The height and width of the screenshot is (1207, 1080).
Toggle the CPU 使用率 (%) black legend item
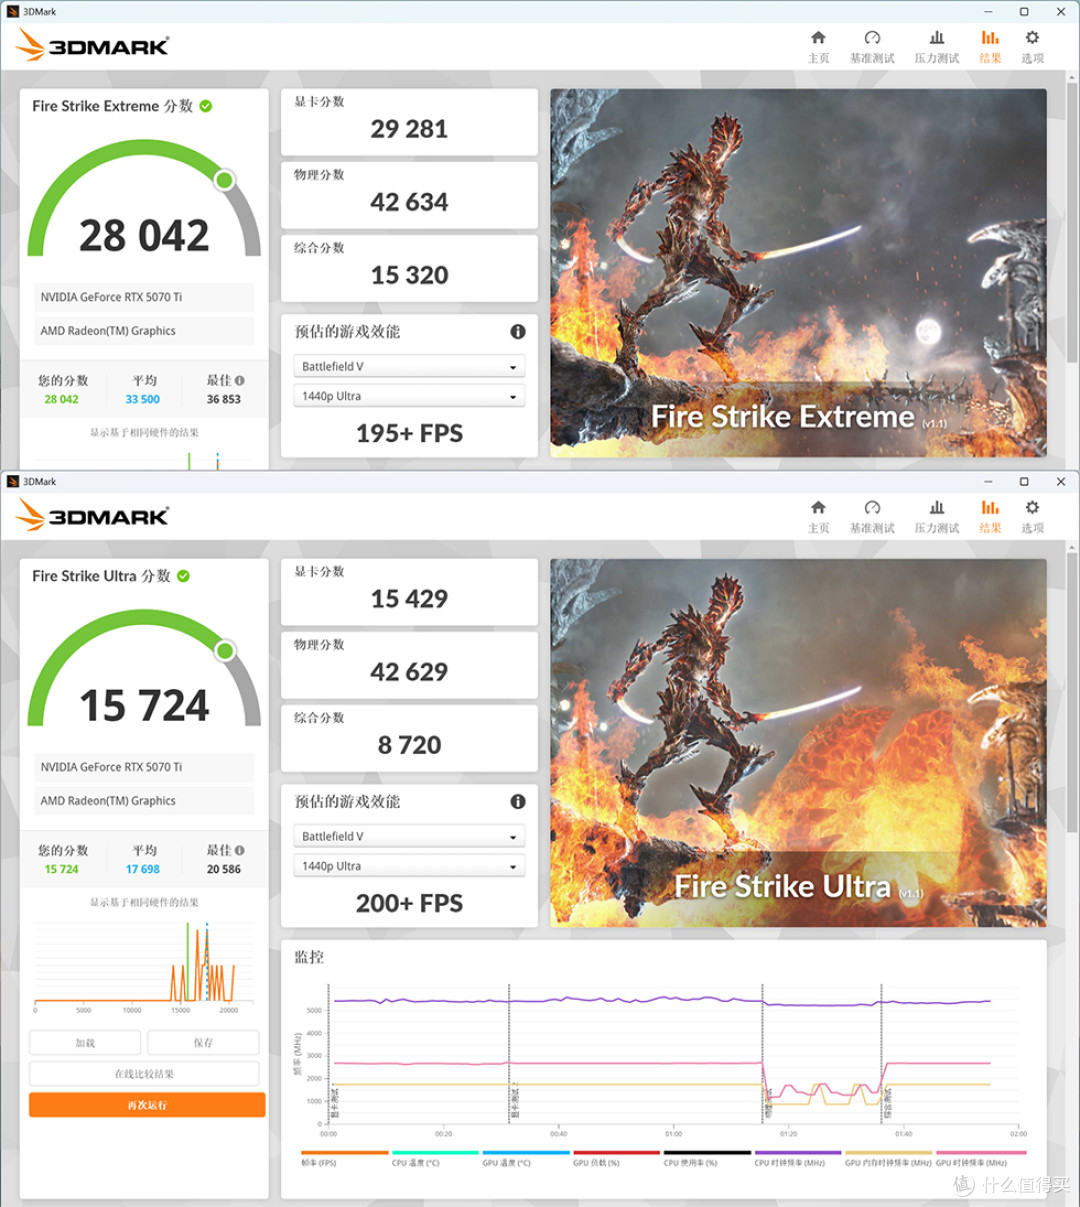tap(707, 1159)
